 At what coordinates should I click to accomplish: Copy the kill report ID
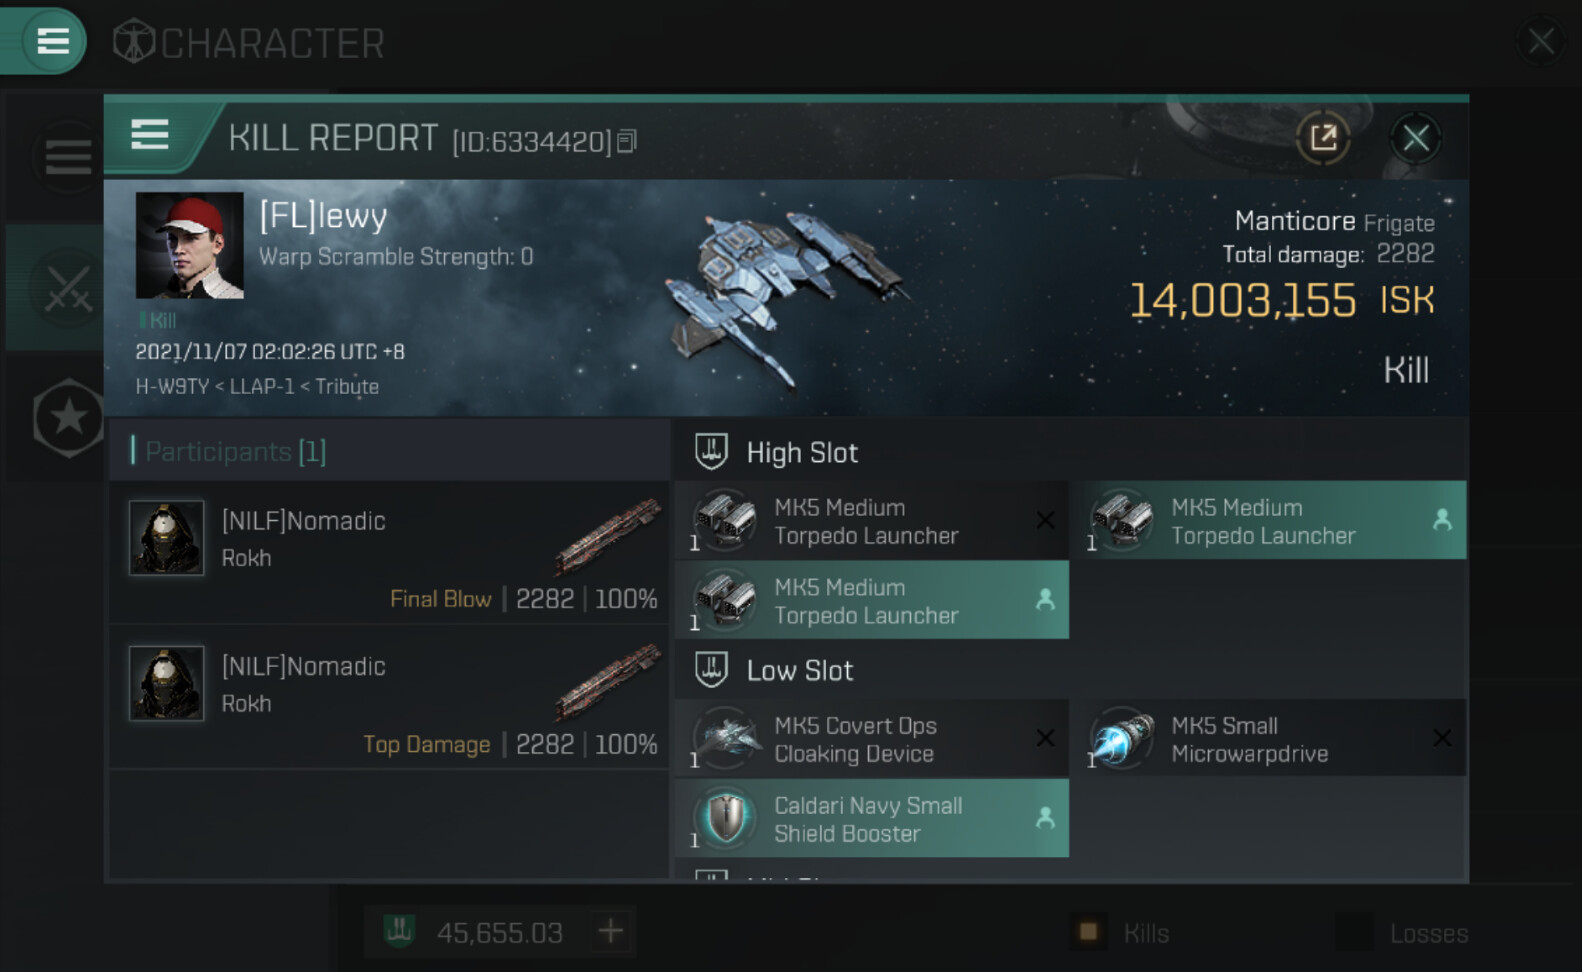coord(627,141)
